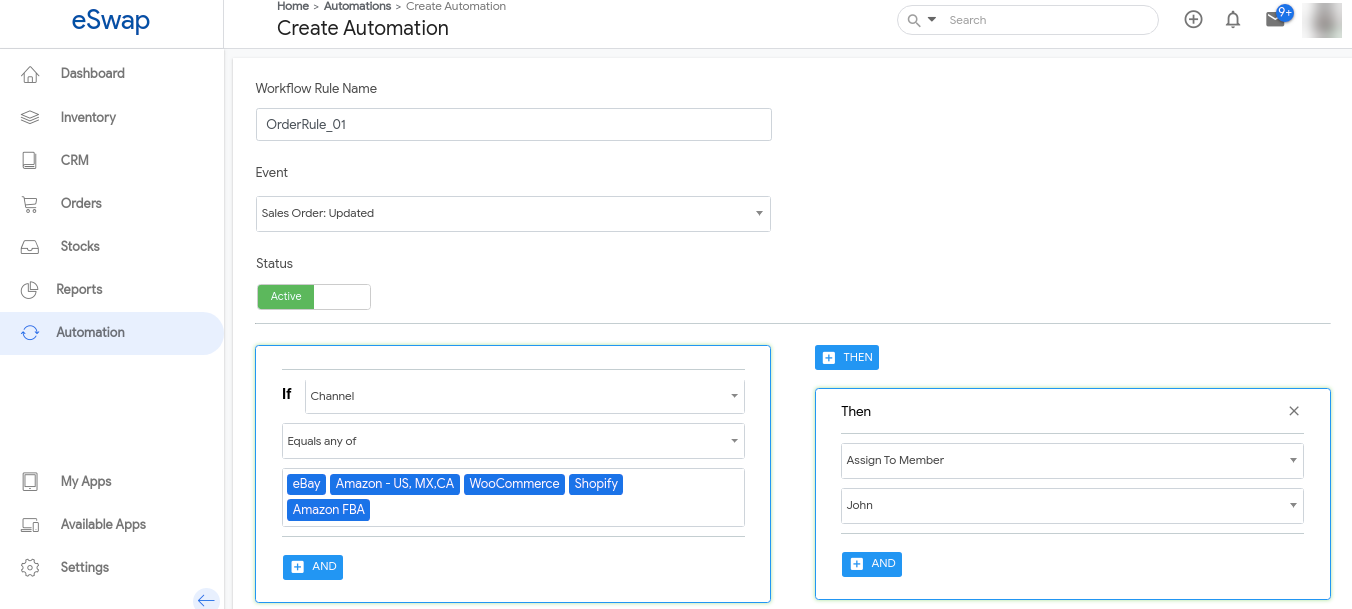Expand the John member dropdown
This screenshot has width=1352, height=609.
click(x=1071, y=506)
